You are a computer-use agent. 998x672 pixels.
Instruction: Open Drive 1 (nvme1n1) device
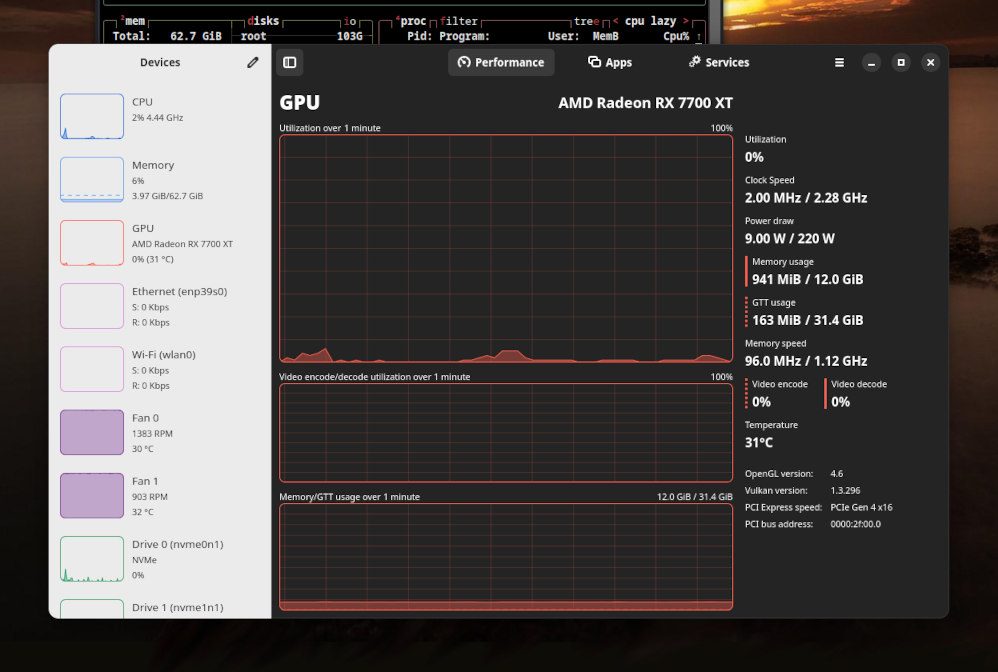160,606
